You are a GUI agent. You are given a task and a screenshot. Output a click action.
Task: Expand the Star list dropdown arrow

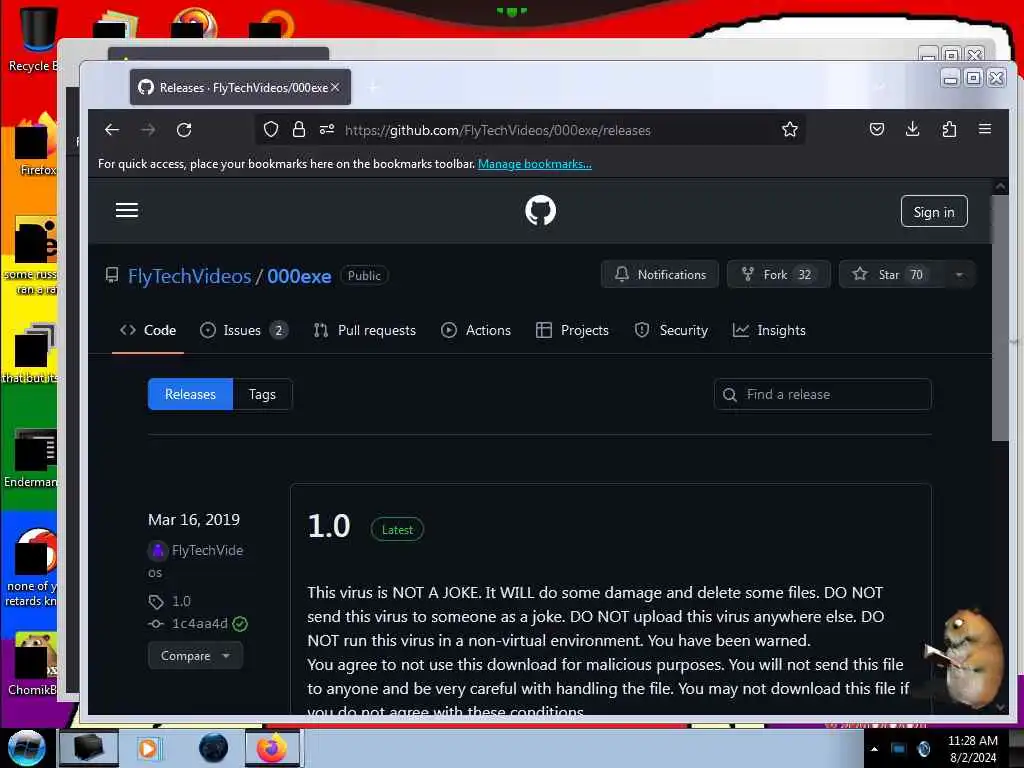[959, 274]
